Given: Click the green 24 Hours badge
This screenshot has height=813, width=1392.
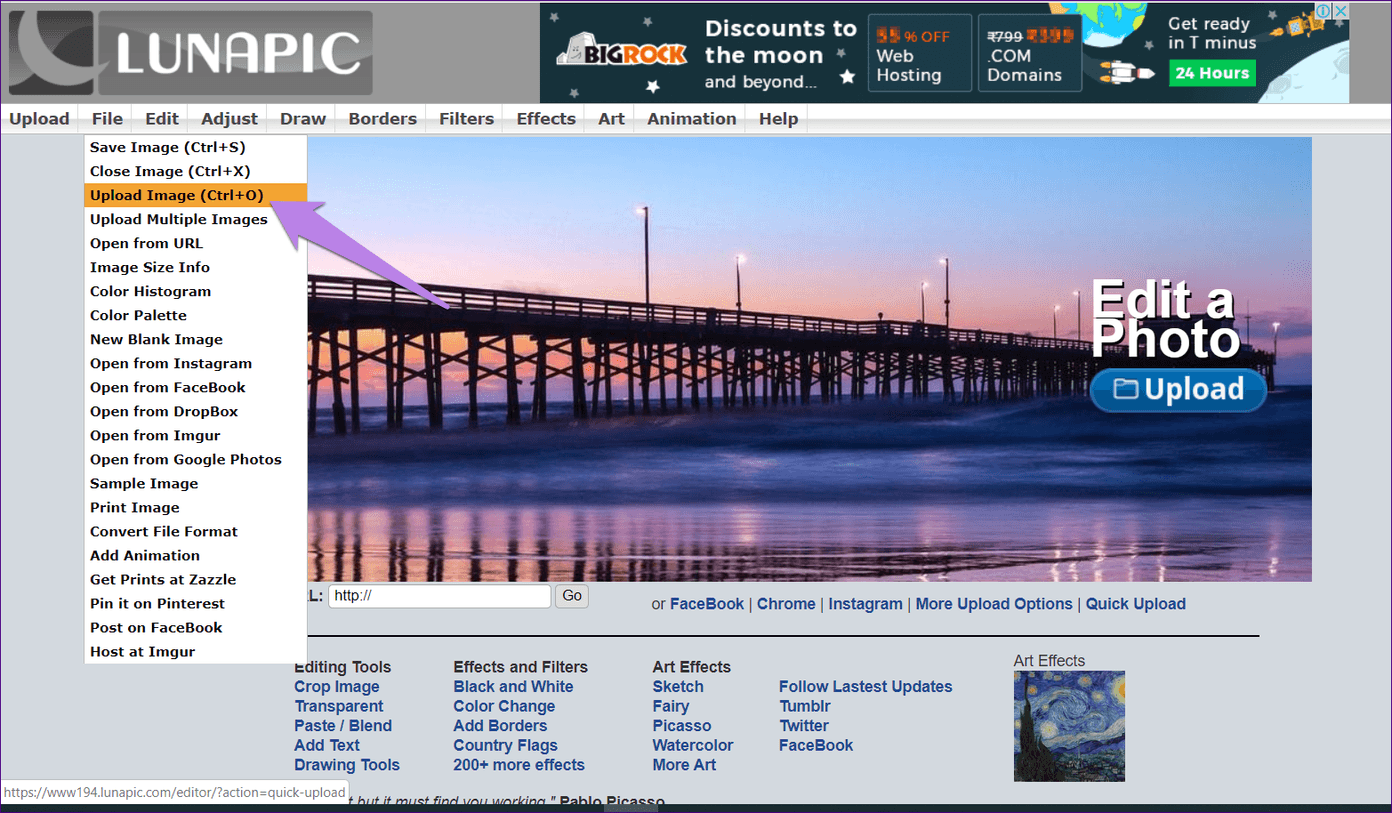Looking at the screenshot, I should 1212,73.
